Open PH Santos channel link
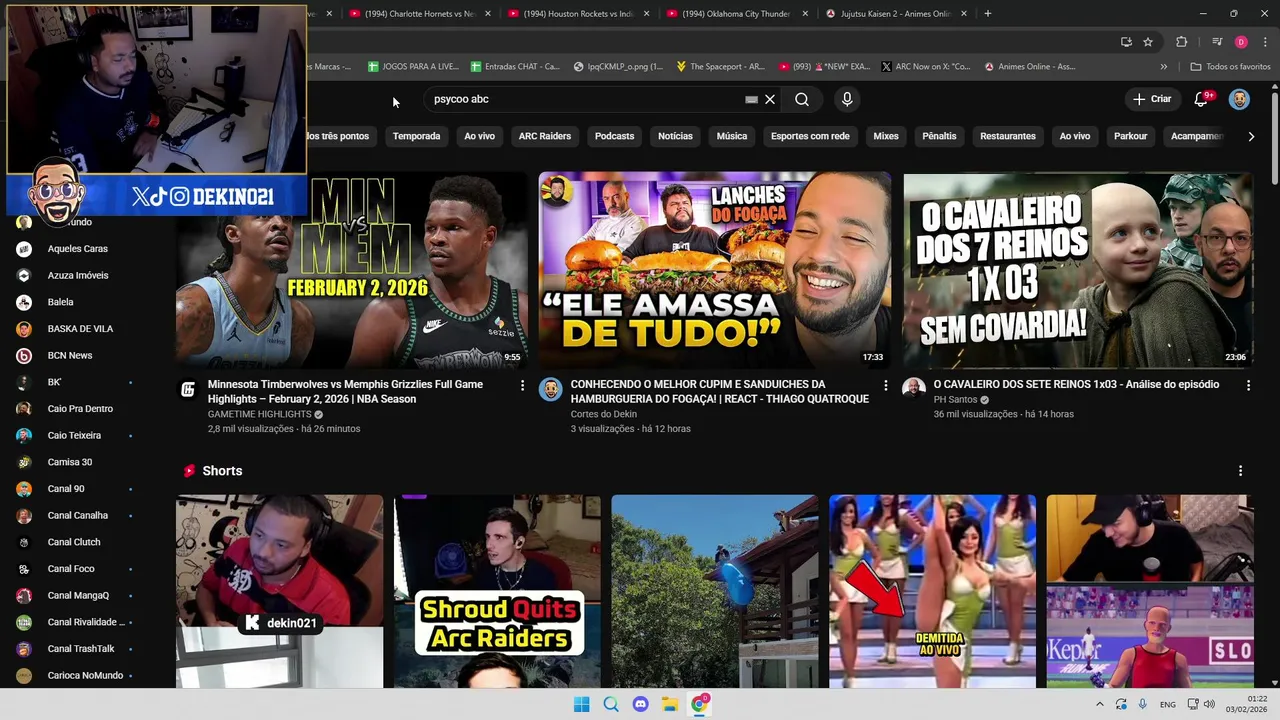Viewport: 1280px width, 720px height. pyautogui.click(x=956, y=400)
